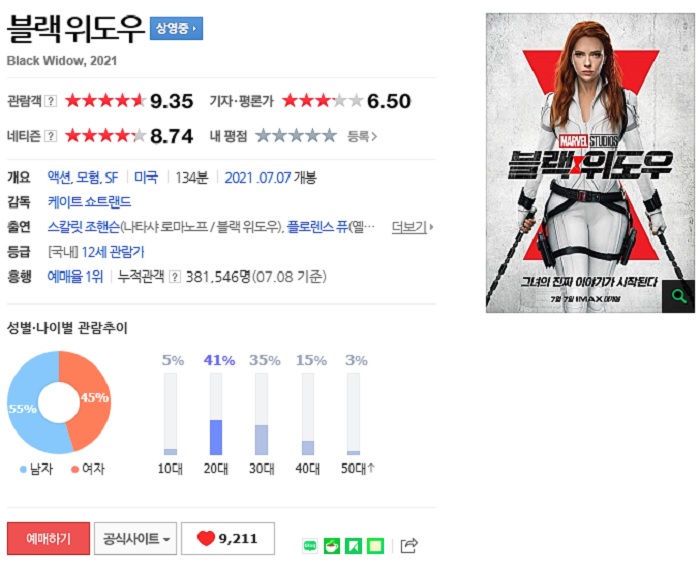Open director 케이트 쇼트랜드 link
The width and height of the screenshot is (700, 576).
point(89,202)
